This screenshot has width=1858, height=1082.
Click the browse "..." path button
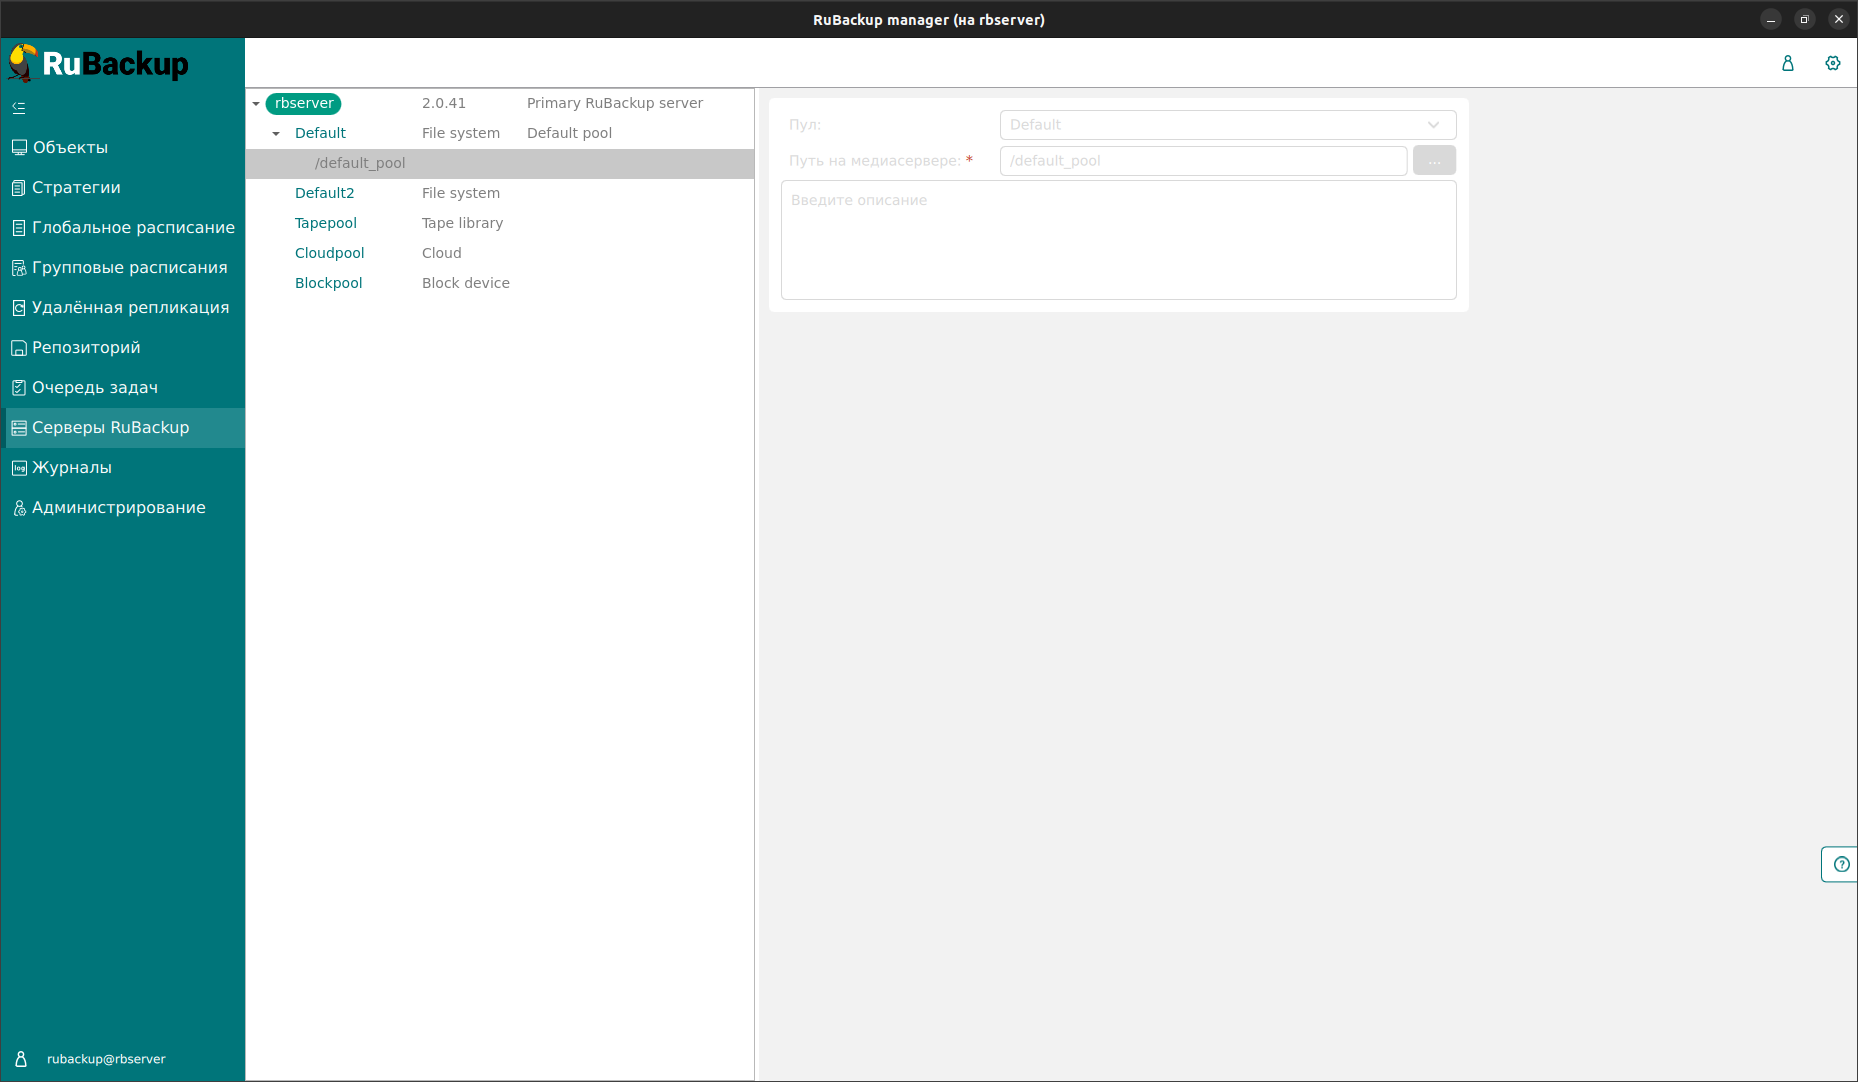pos(1434,161)
